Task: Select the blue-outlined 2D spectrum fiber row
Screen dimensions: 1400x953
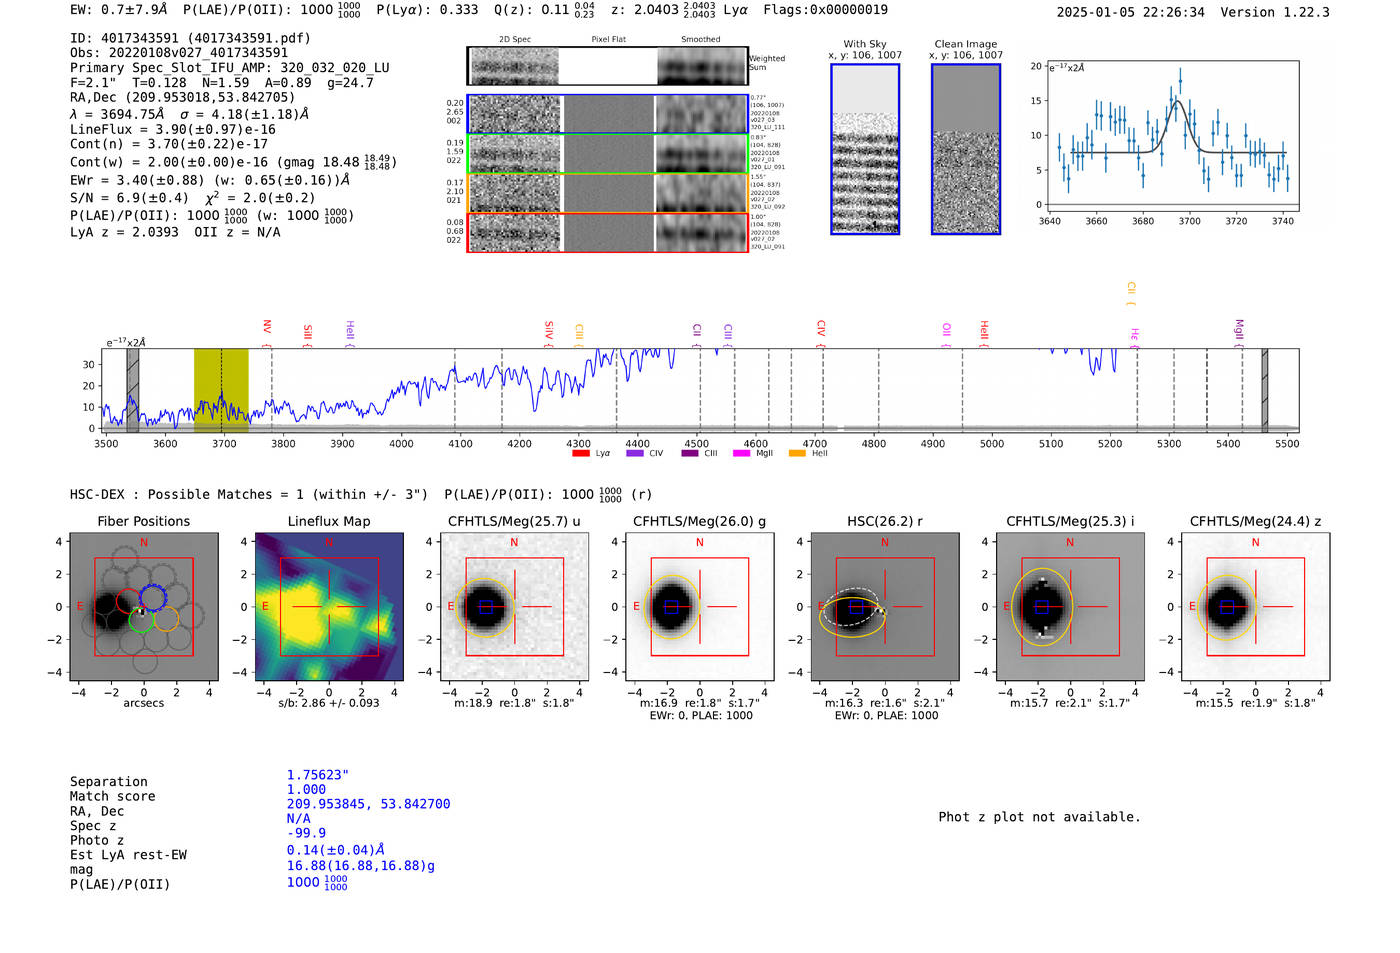Action: (608, 114)
